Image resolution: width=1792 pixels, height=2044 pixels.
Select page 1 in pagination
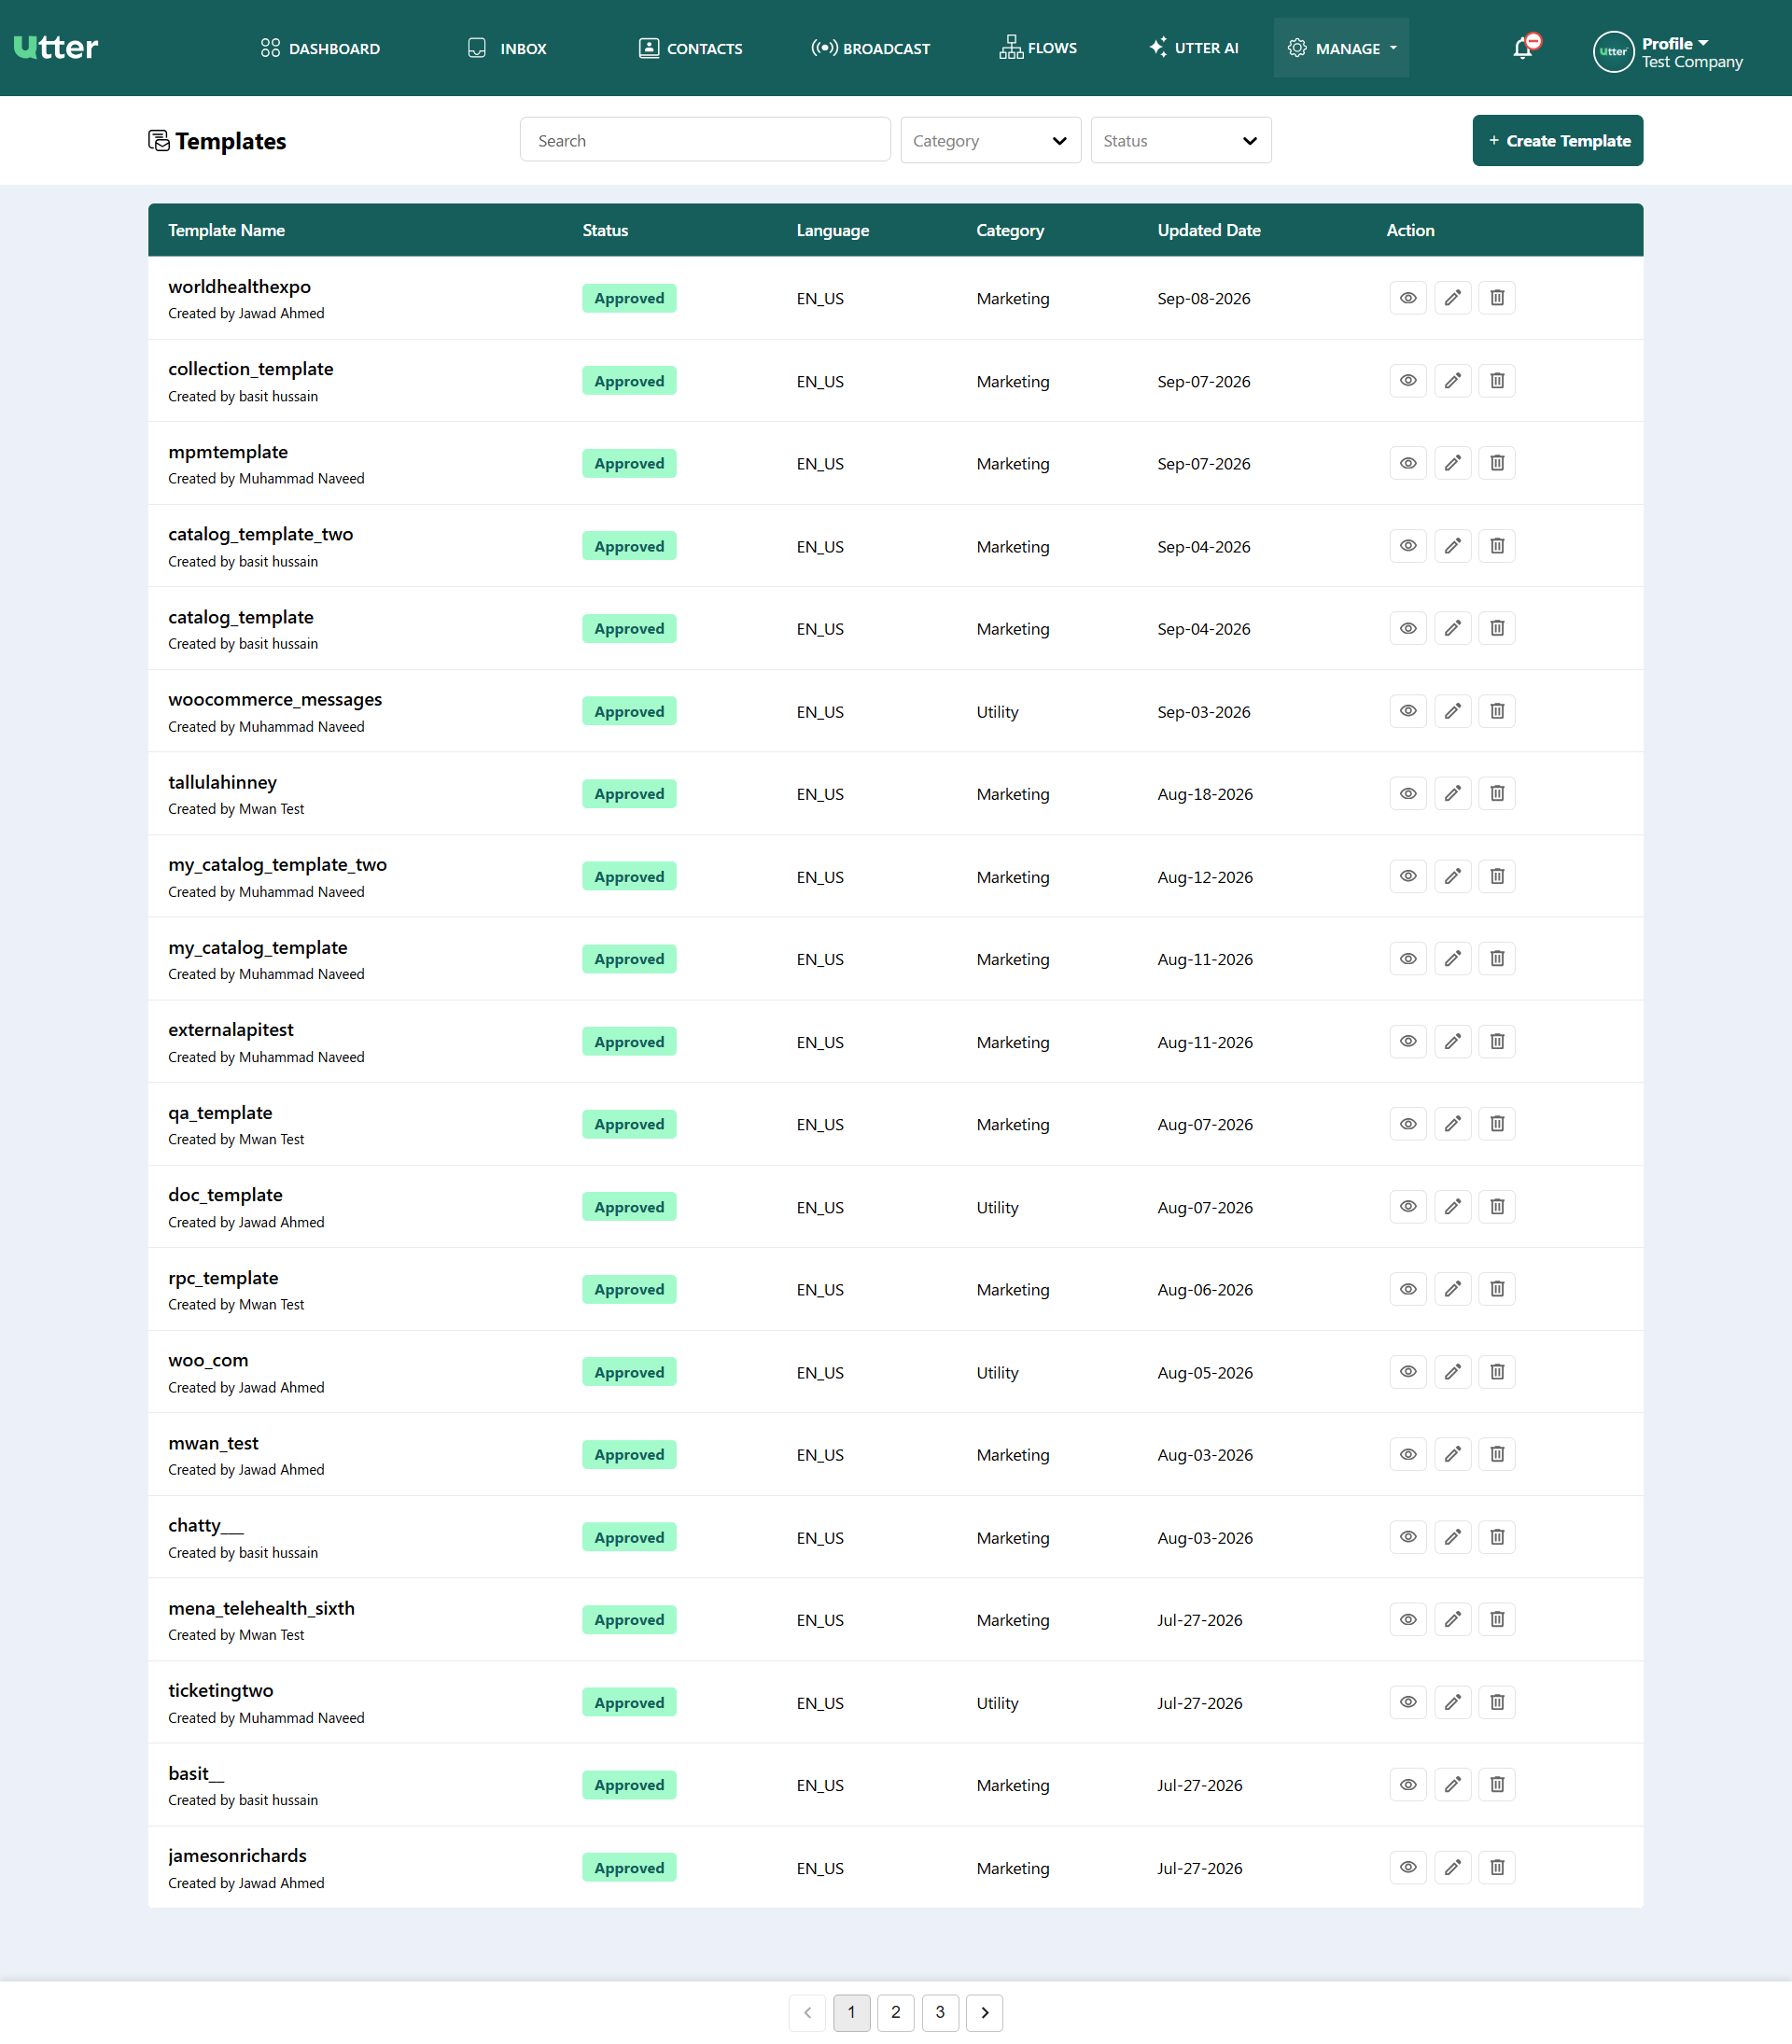click(x=851, y=2012)
